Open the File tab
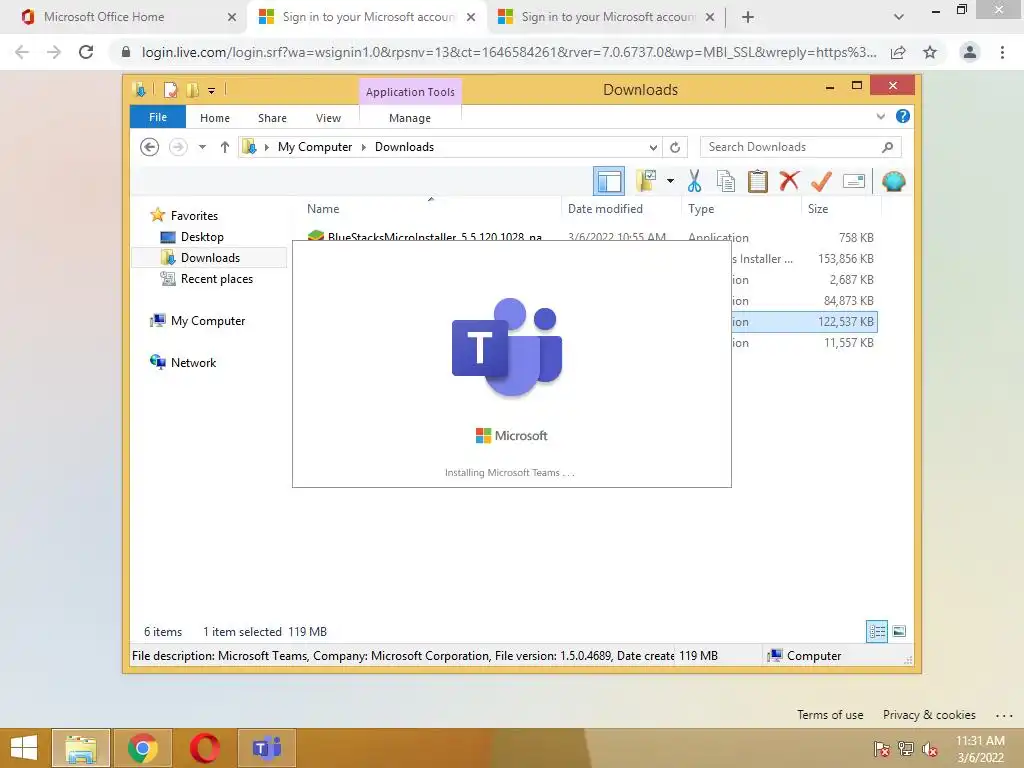Viewport: 1024px width, 768px height. coord(158,117)
